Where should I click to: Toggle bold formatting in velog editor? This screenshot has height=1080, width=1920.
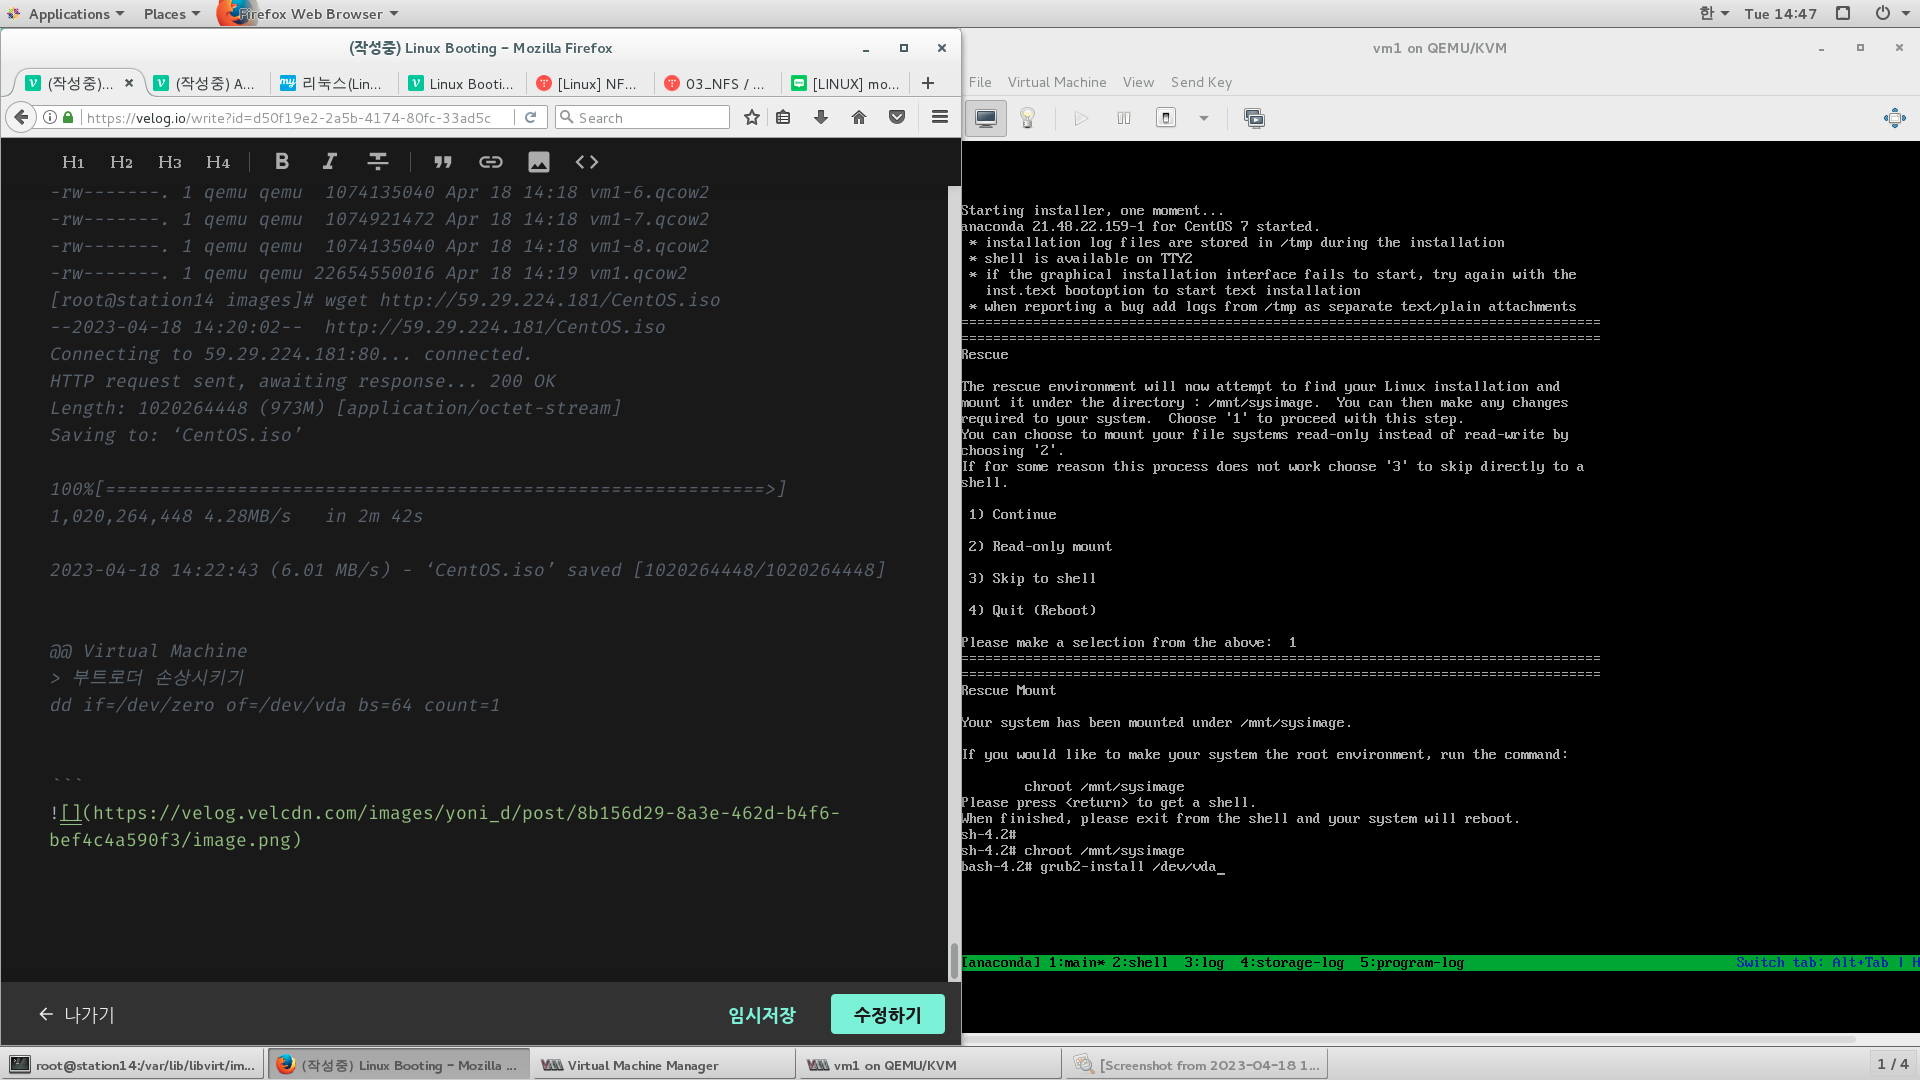click(x=282, y=162)
